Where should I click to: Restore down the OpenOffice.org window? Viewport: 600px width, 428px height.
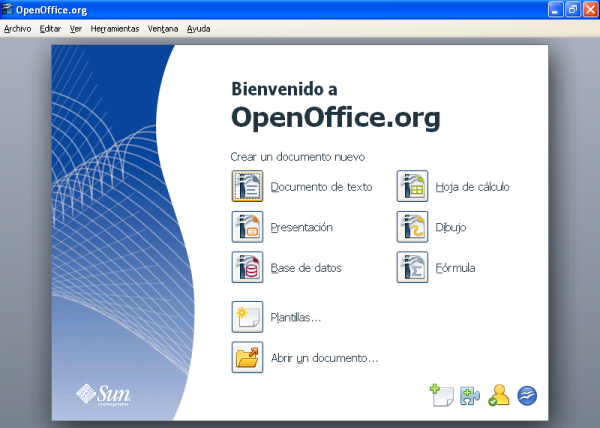coord(572,9)
